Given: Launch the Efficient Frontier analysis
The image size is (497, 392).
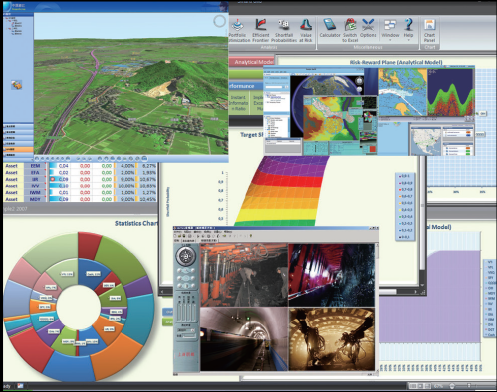Looking at the screenshot, I should point(260,30).
